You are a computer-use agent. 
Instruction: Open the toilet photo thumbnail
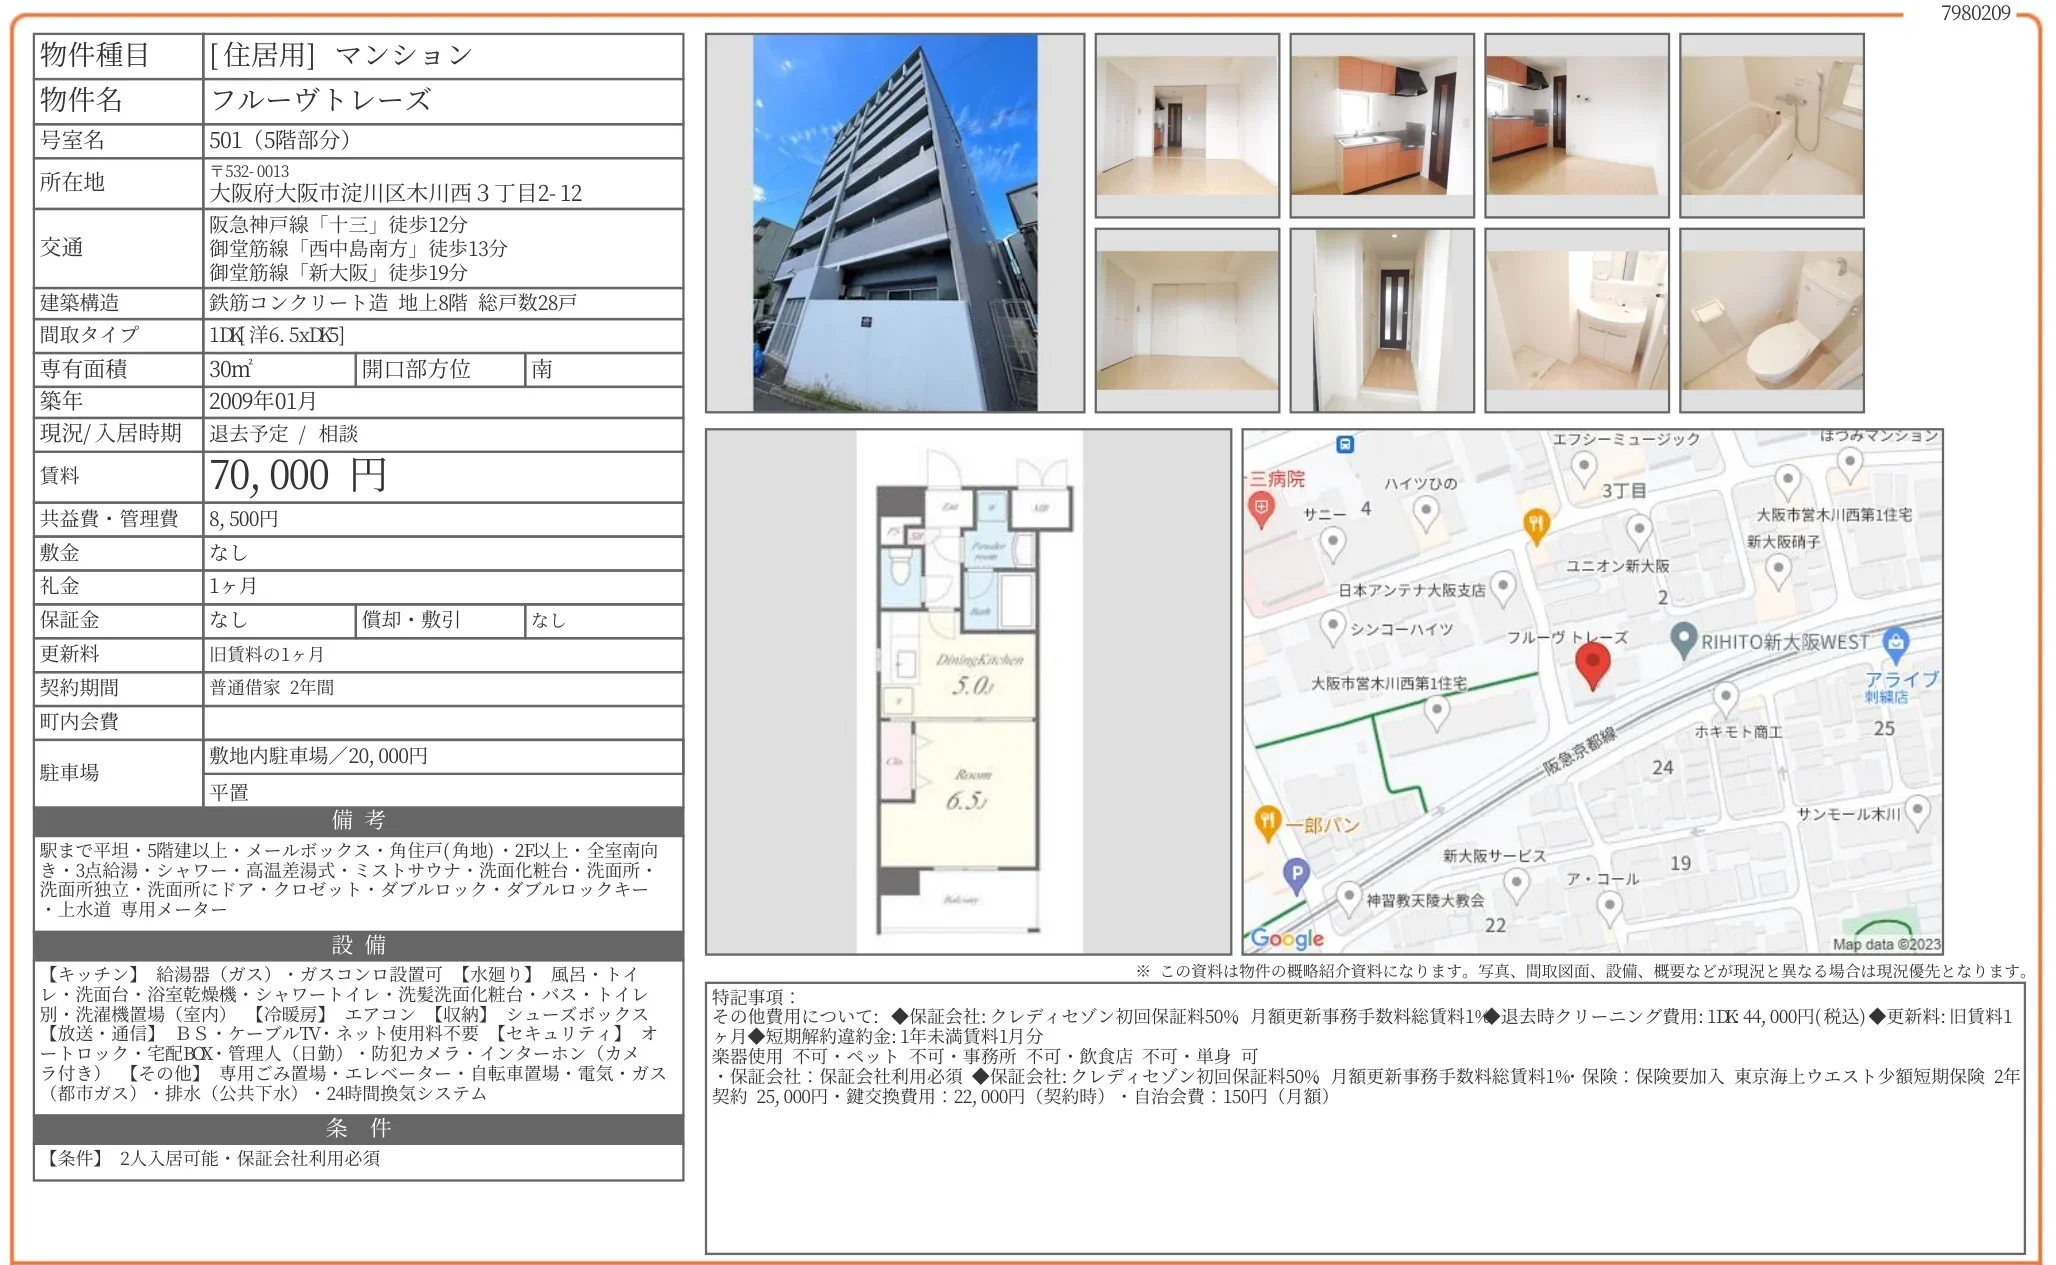[1771, 320]
